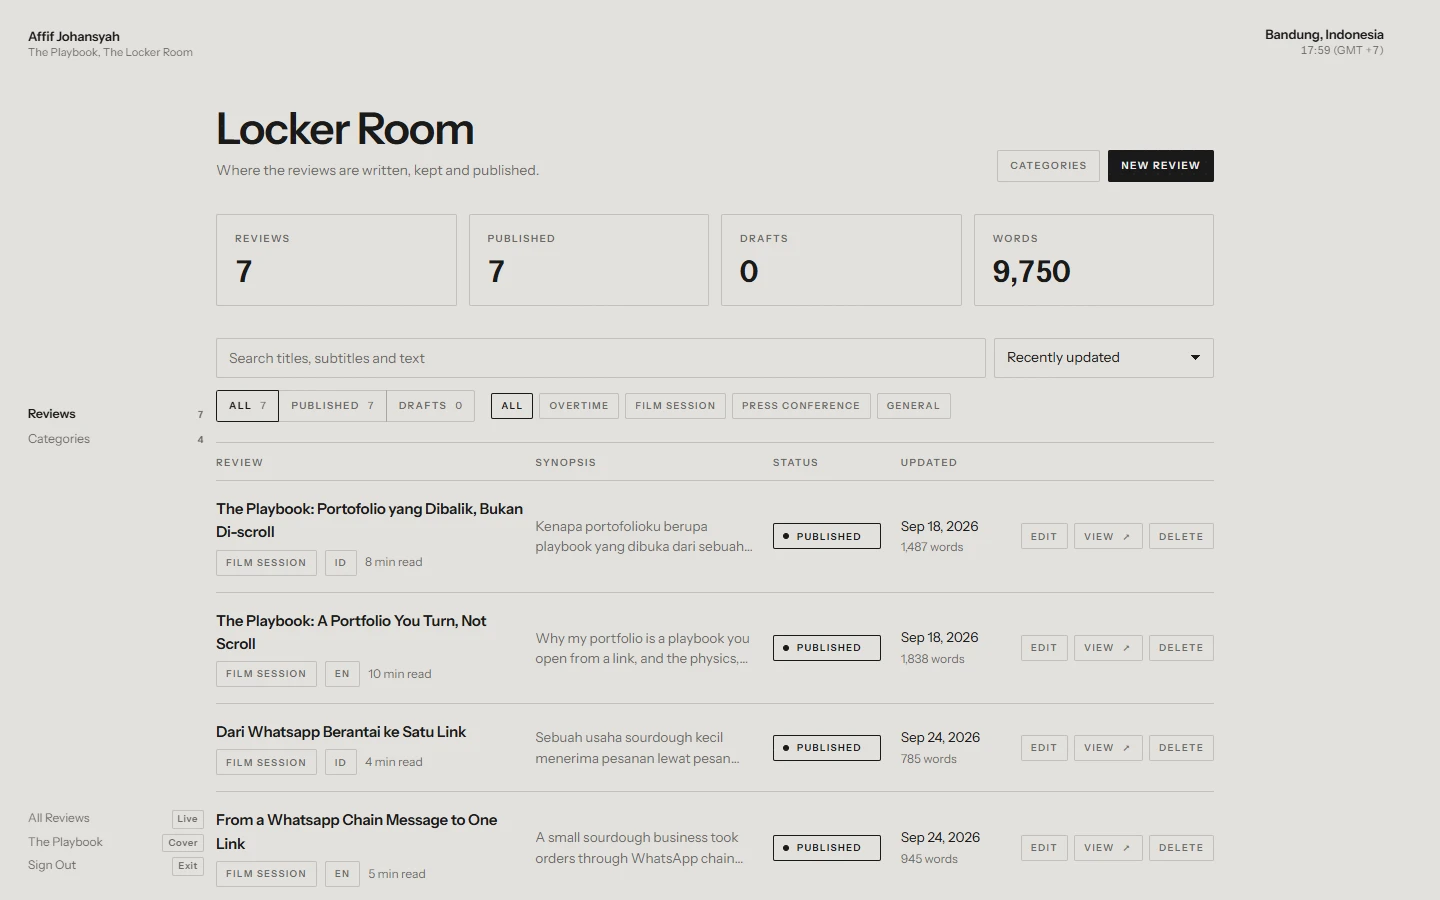Click the New Review button

[1160, 166]
